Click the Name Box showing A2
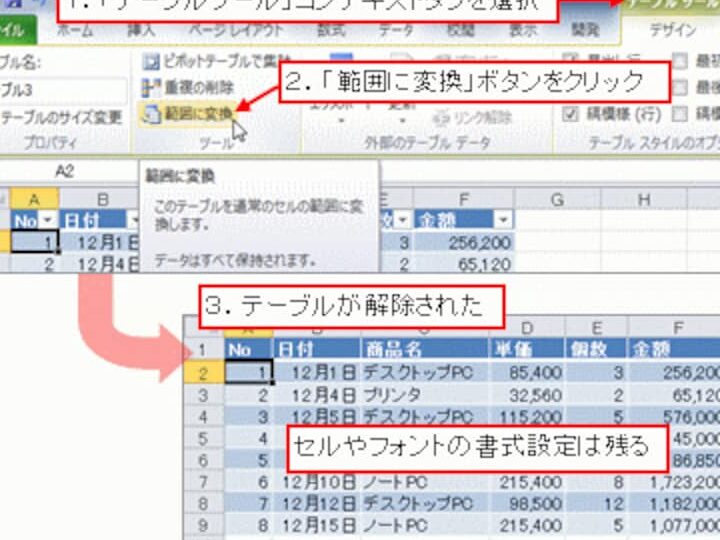This screenshot has width=720, height=540. [x=65, y=171]
